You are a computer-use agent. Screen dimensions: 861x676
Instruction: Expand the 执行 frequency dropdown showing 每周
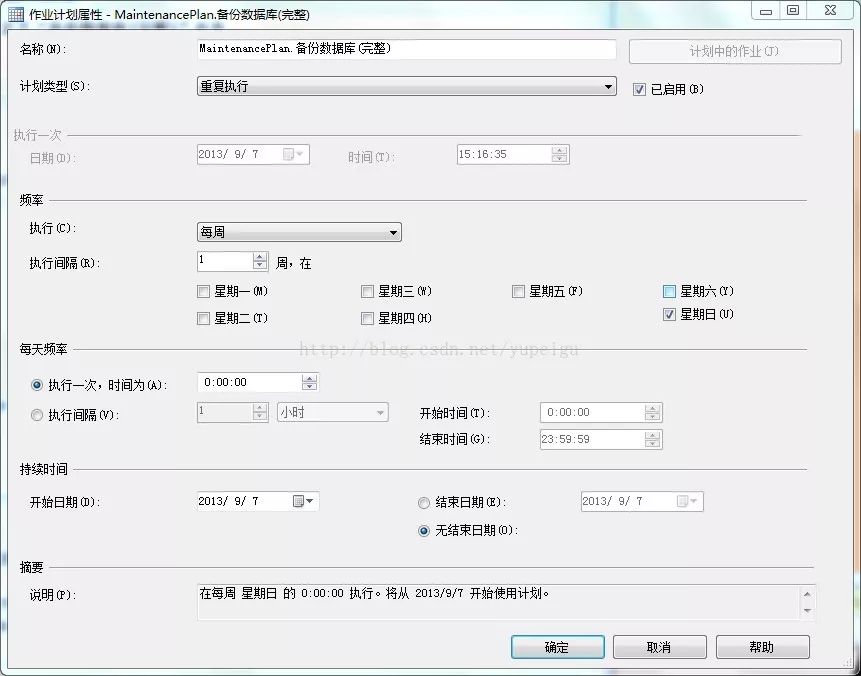pyautogui.click(x=299, y=233)
